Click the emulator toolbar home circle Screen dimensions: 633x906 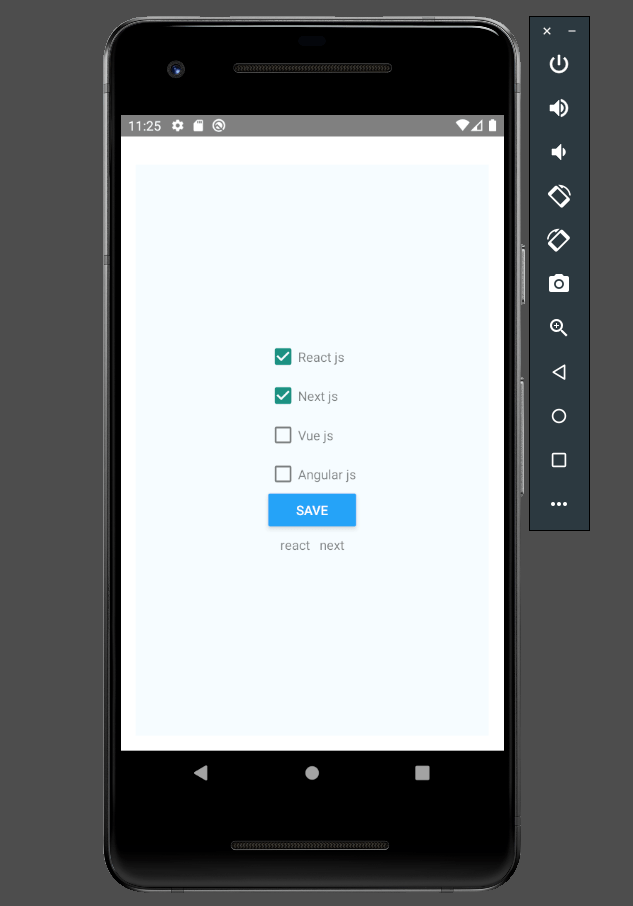558,416
